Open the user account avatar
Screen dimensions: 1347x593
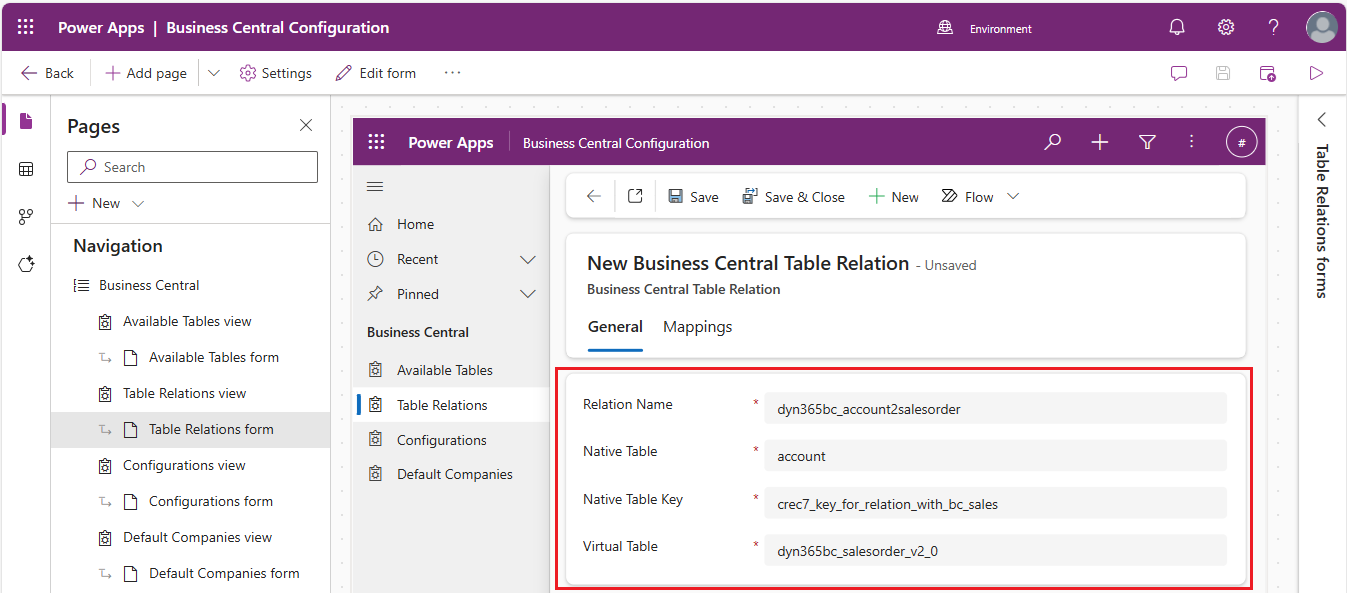point(1321,28)
